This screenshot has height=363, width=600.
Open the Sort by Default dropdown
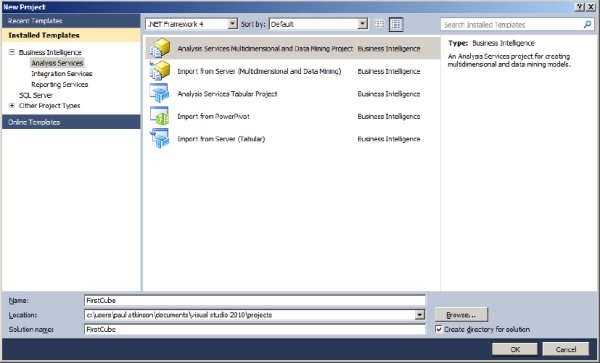(362, 24)
